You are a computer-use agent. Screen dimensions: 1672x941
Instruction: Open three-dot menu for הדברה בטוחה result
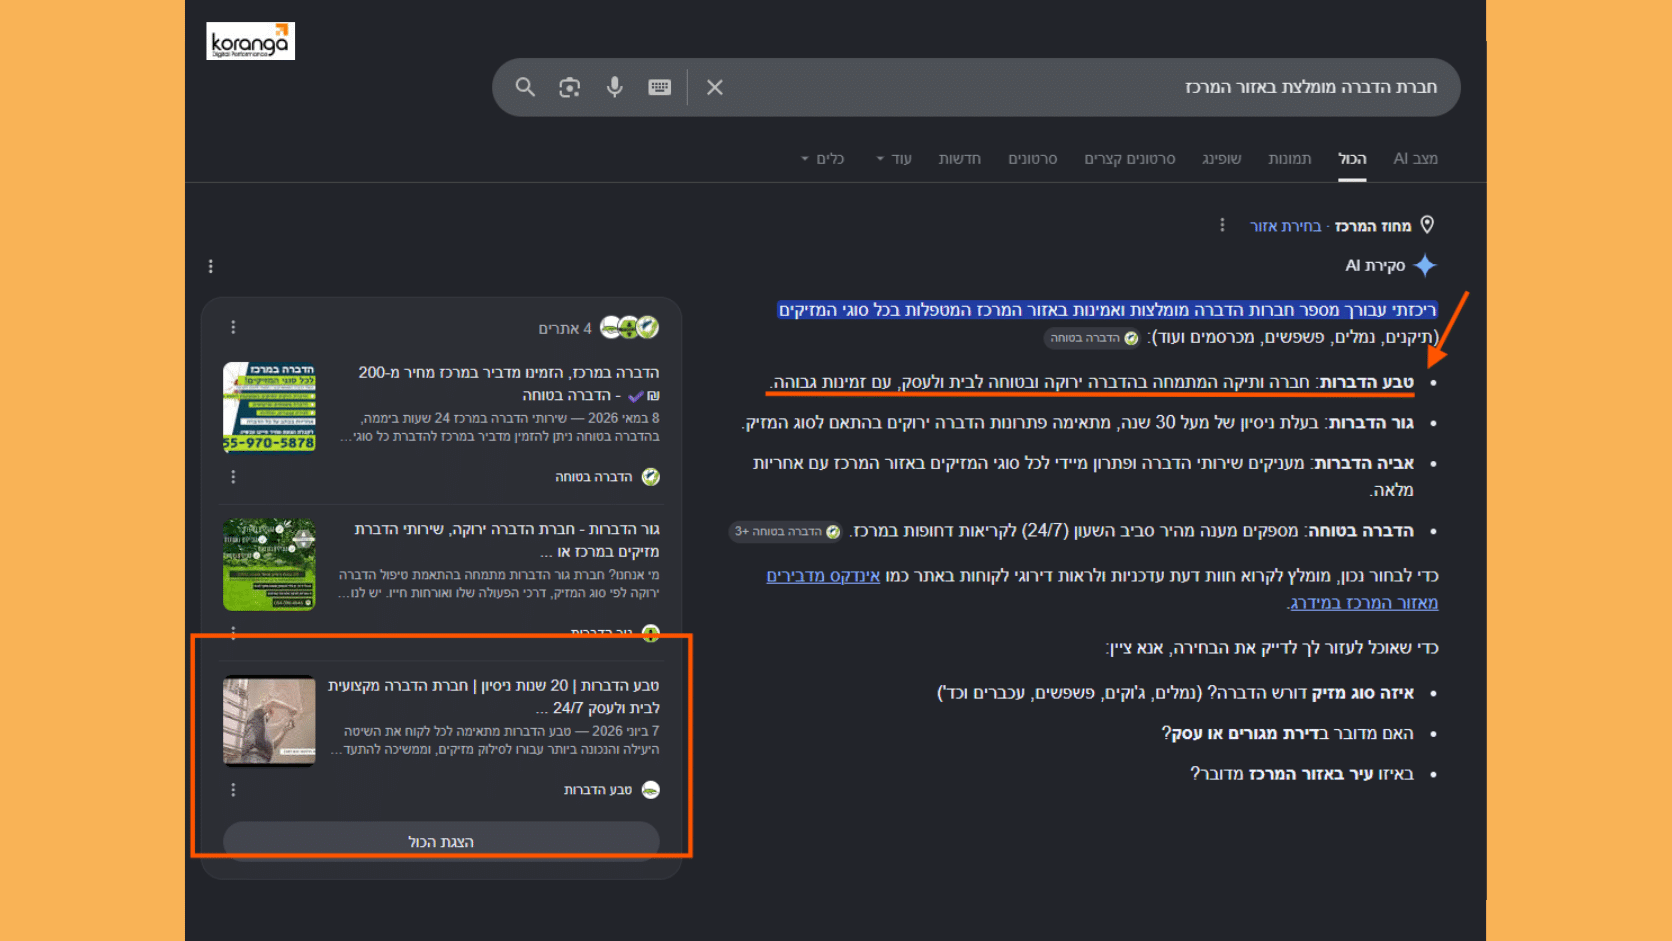233,477
